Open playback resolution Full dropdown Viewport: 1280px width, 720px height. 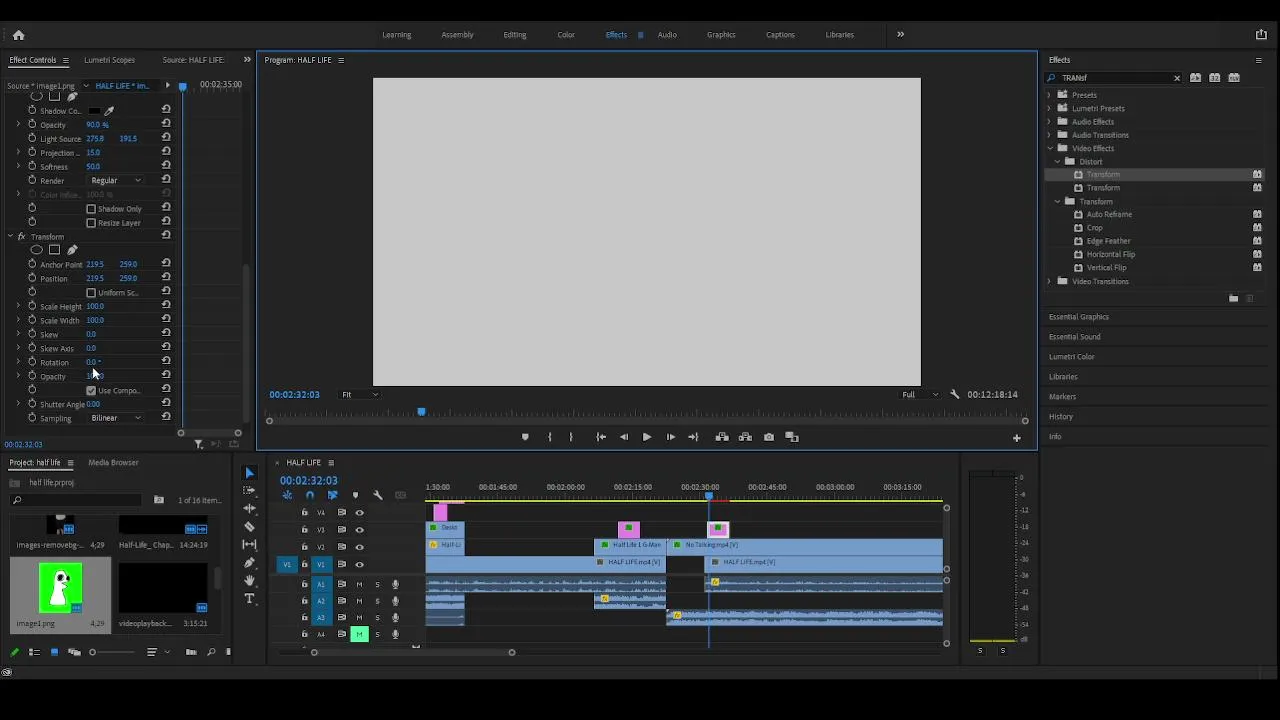pyautogui.click(x=920, y=394)
